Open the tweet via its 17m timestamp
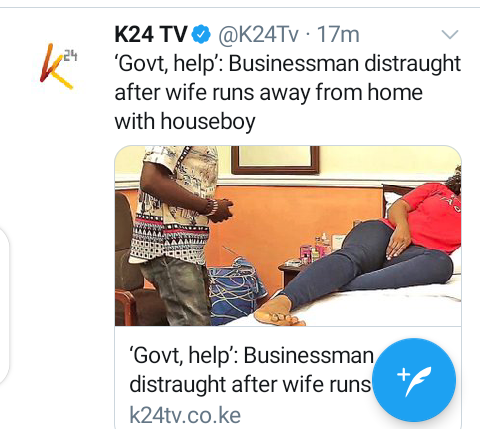 pyautogui.click(x=338, y=34)
